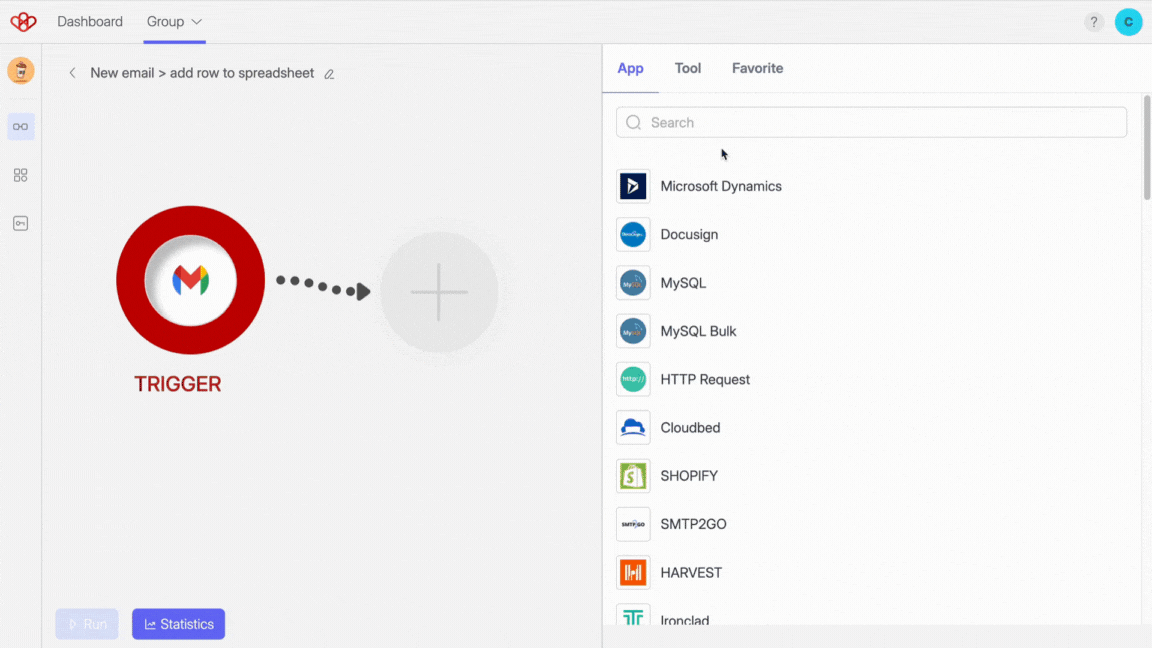The image size is (1152, 648).
Task: Choose SHOPIFY from the app list
Action: click(689, 476)
